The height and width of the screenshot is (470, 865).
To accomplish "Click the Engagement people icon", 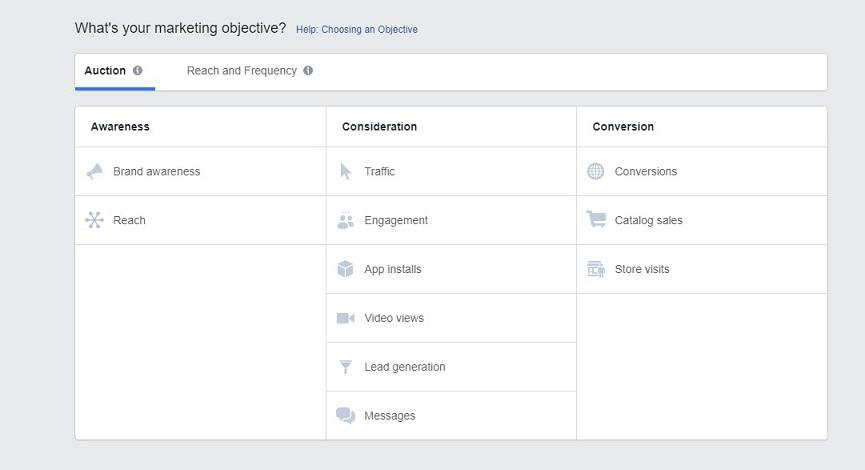I will point(346,220).
